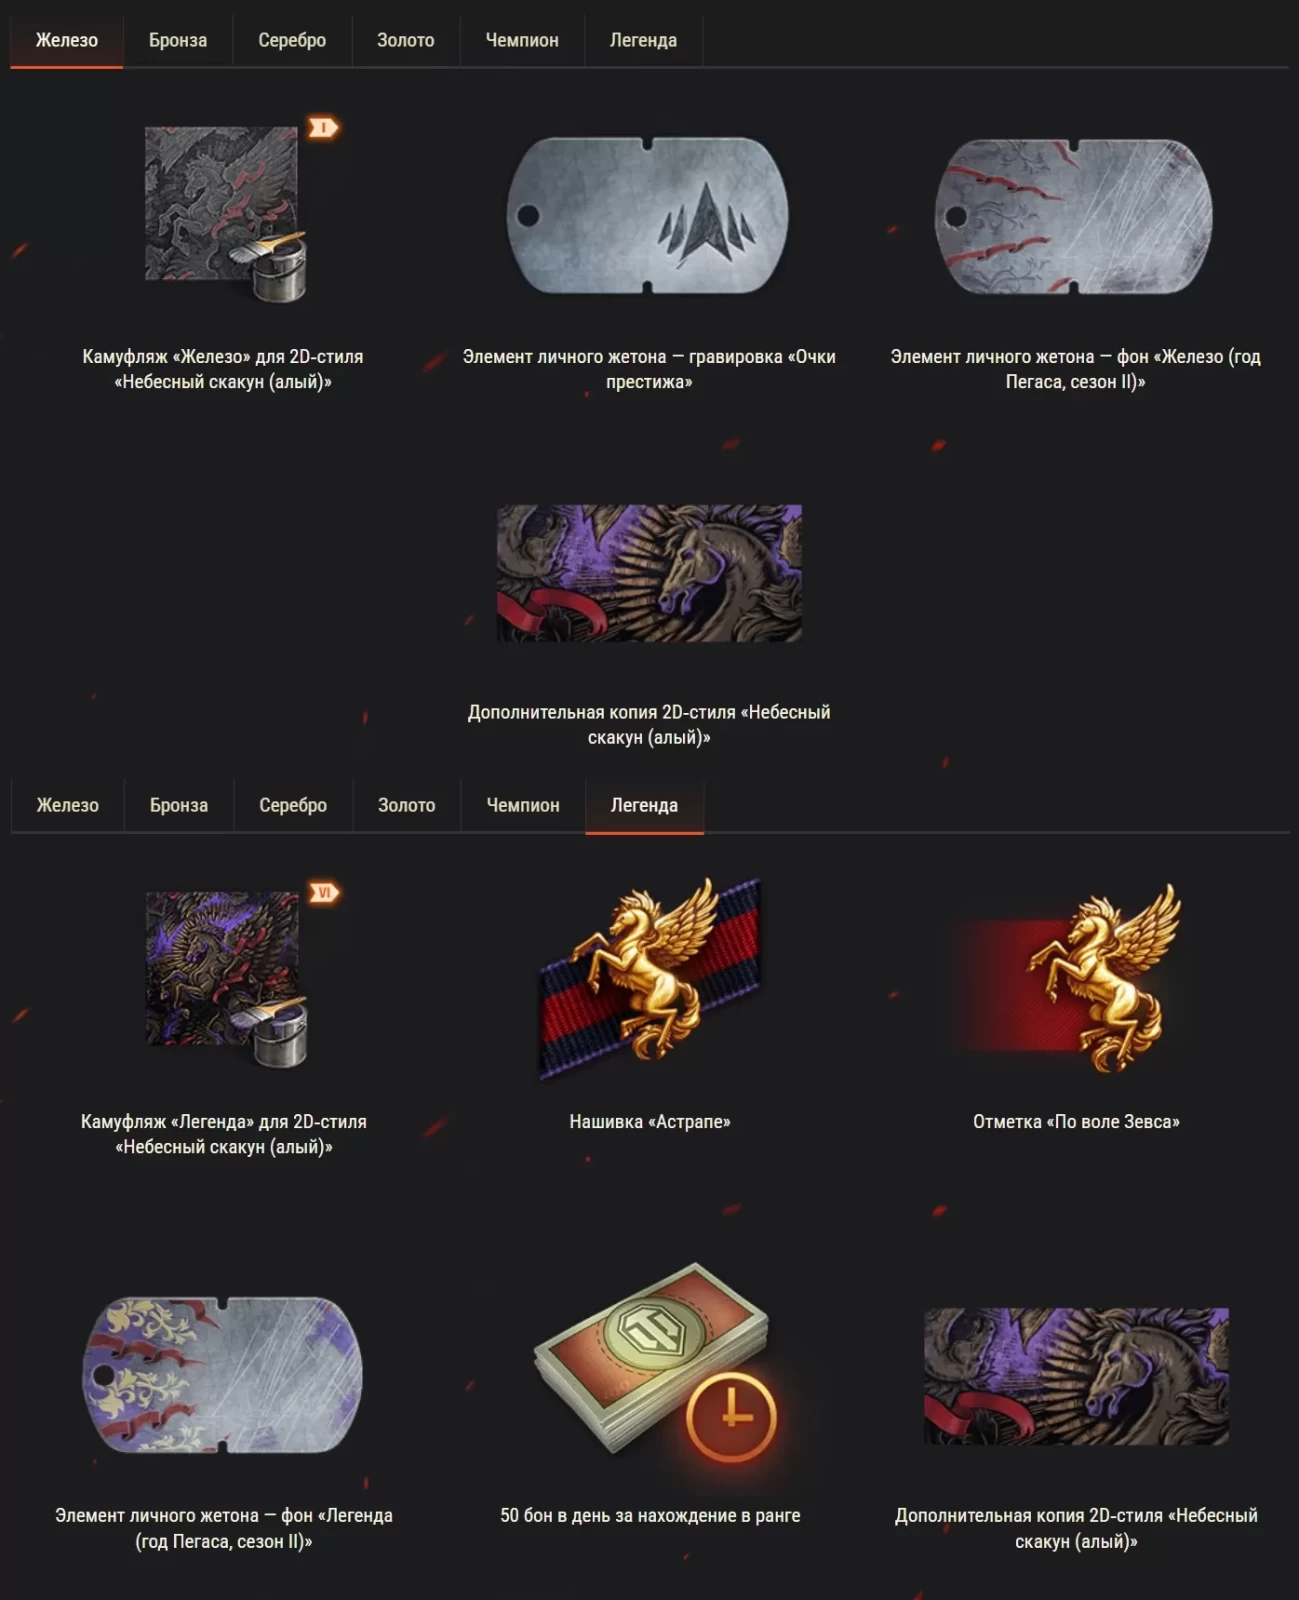
Task: Select the Золото tab in top row
Action: click(x=406, y=40)
